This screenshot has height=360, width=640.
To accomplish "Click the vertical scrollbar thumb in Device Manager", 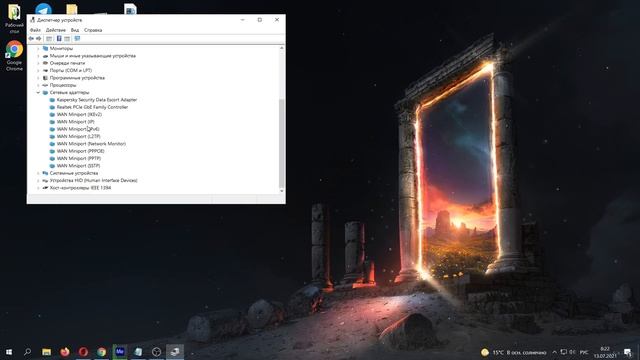I will (x=282, y=143).
